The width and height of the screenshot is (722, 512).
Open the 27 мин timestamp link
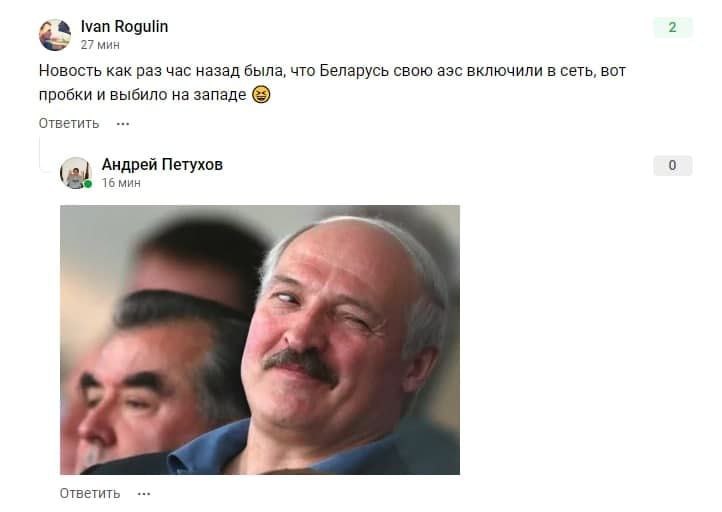(x=100, y=45)
